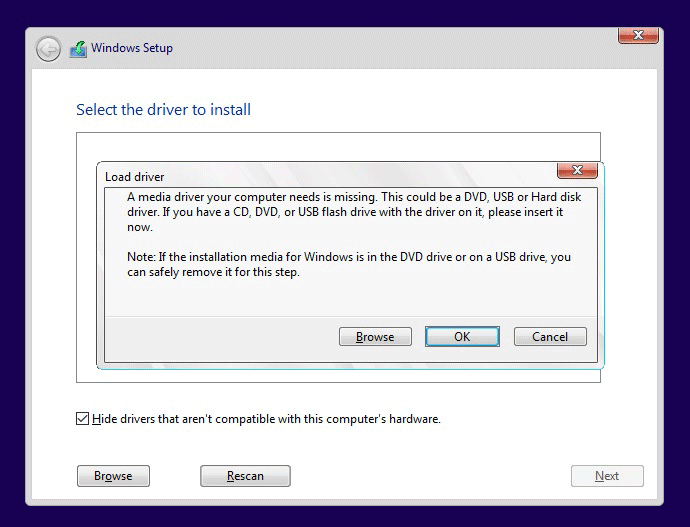Image resolution: width=690 pixels, height=527 pixels.
Task: Cancel the Load driver dialog
Action: [x=550, y=337]
